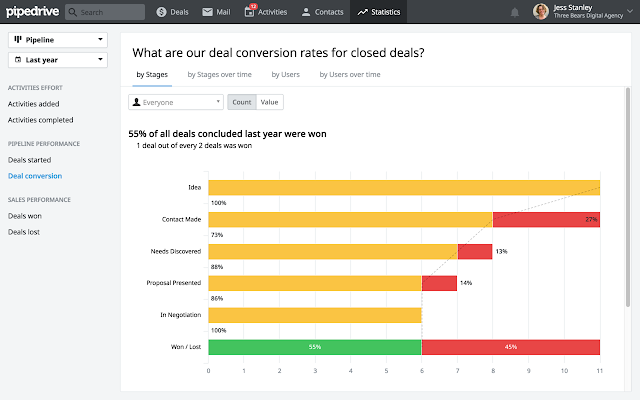Open the Last year period dropdown
This screenshot has height=400, width=640.
[x=58, y=60]
